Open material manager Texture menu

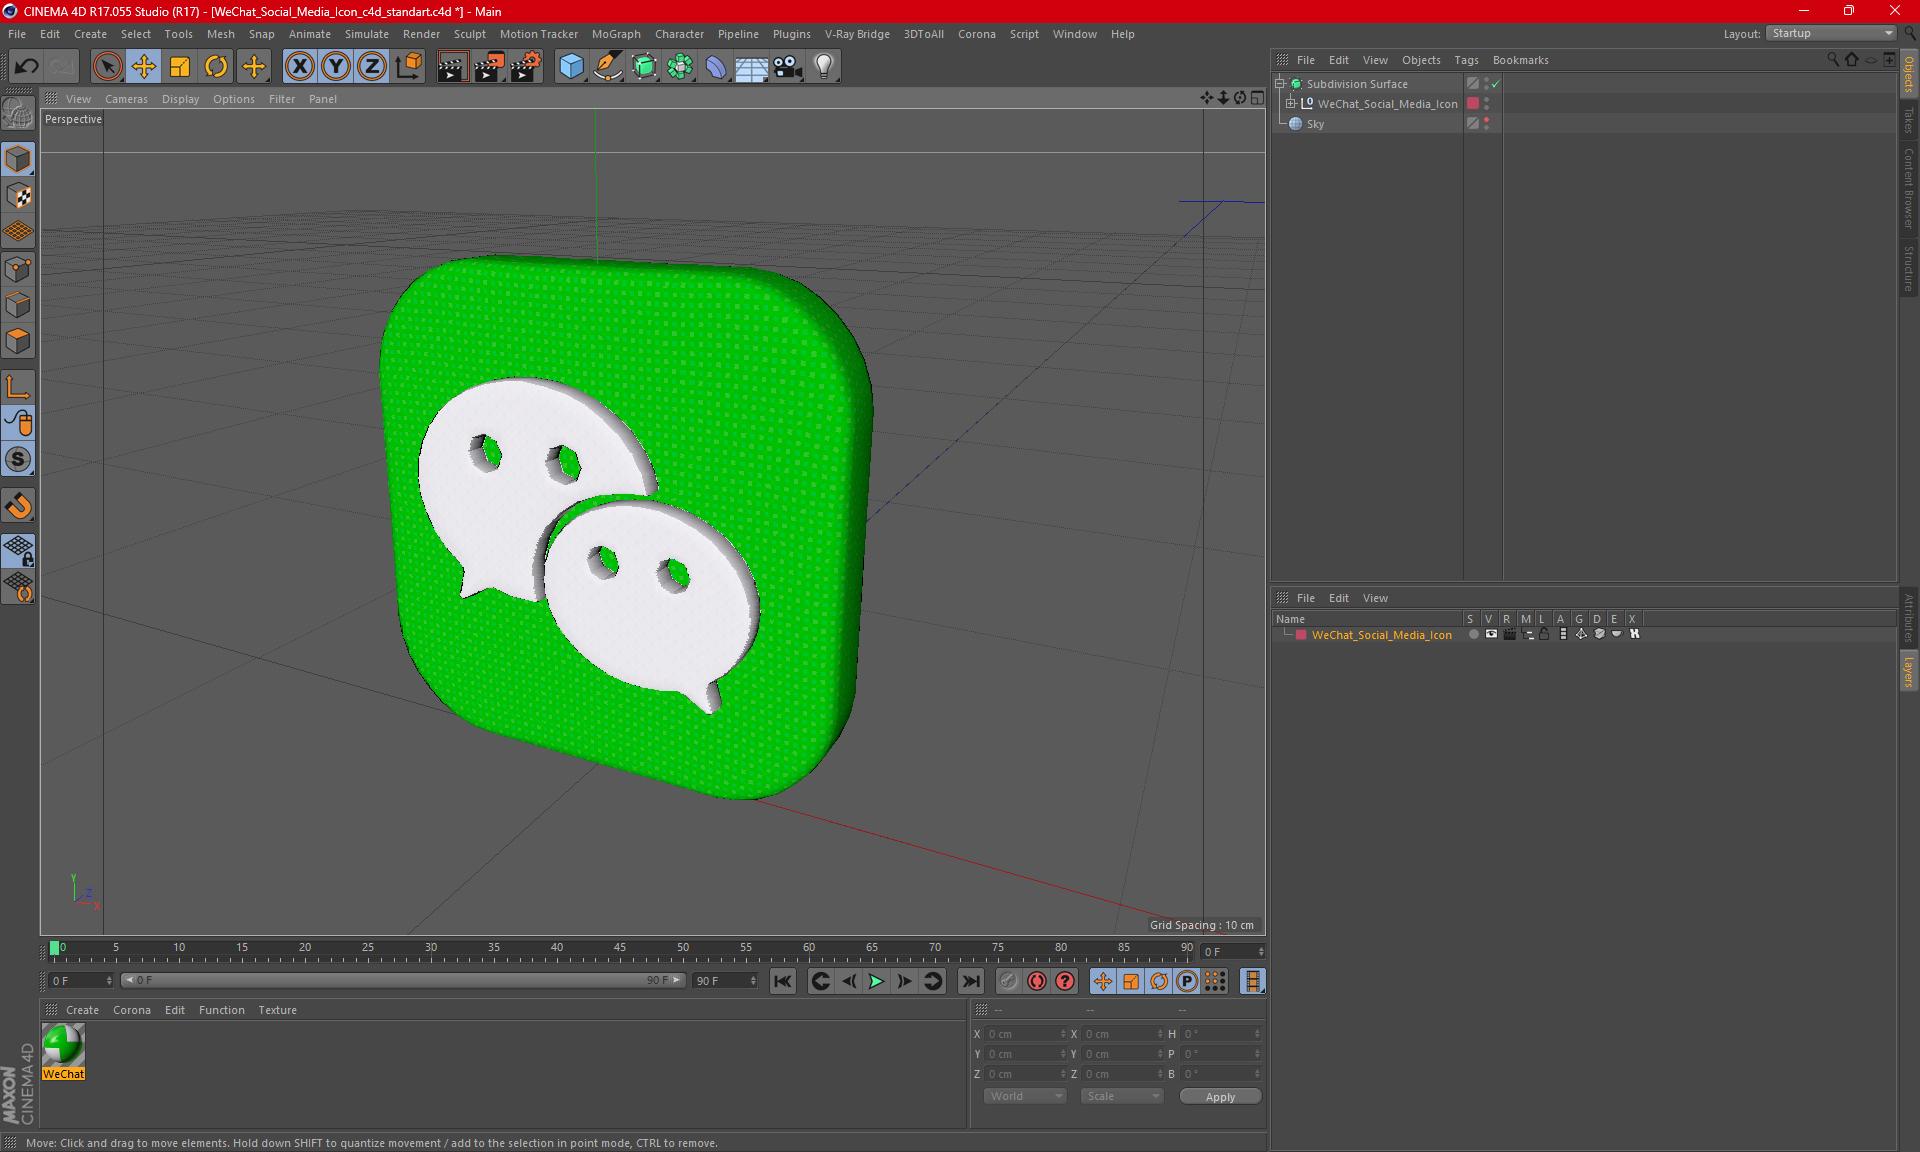tap(277, 1010)
